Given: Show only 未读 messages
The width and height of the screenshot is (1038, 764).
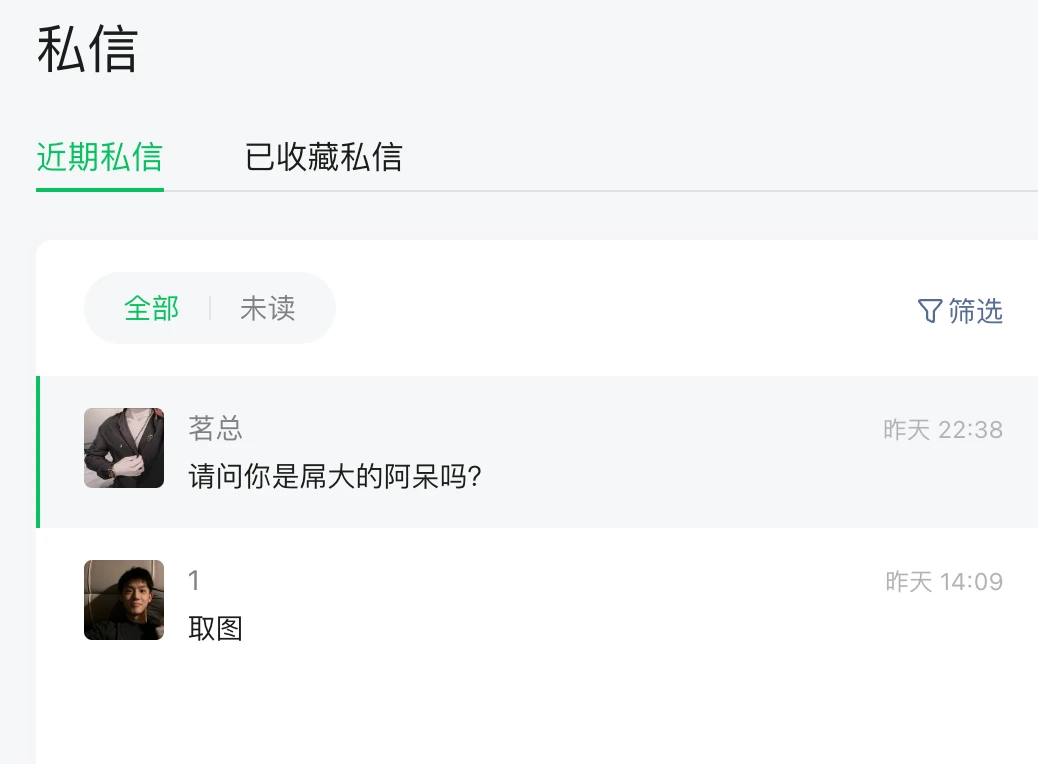Looking at the screenshot, I should pos(268,308).
